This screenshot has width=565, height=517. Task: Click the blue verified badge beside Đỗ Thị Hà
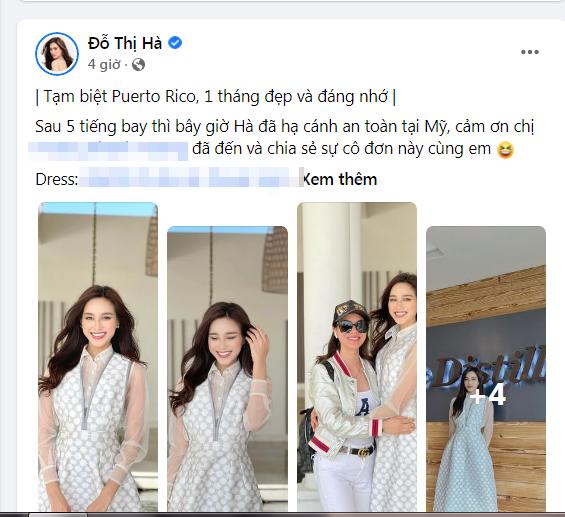tap(175, 43)
